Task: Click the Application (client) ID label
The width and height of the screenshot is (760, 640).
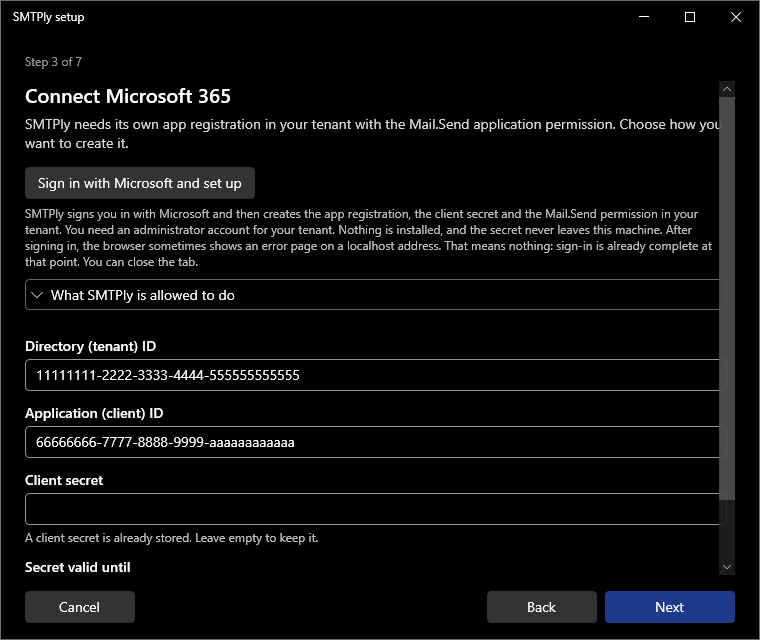Action: tap(94, 413)
